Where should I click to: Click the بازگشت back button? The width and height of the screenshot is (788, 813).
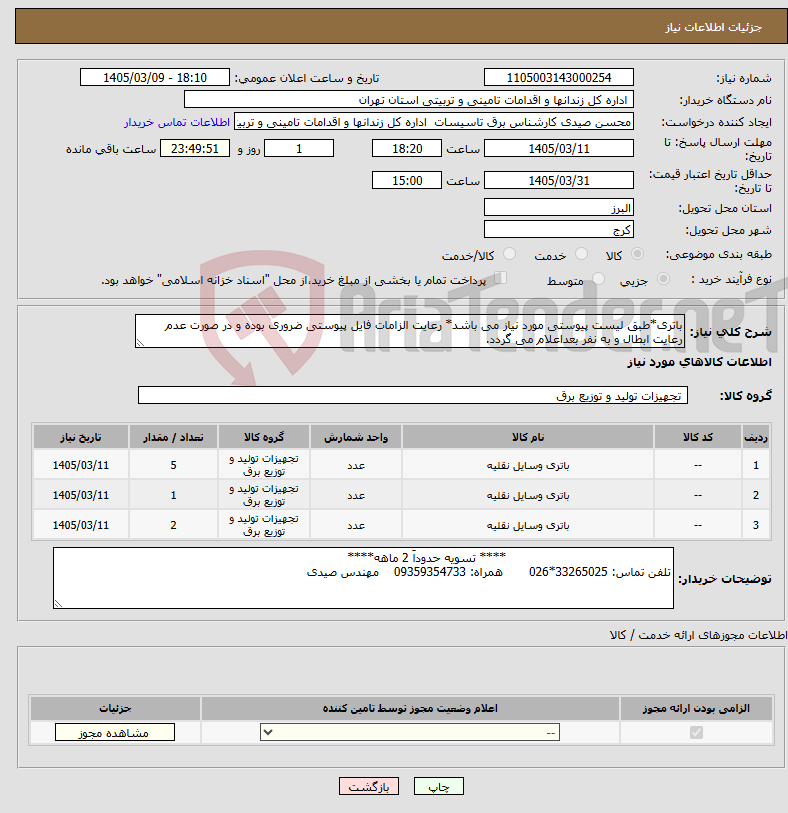(369, 786)
